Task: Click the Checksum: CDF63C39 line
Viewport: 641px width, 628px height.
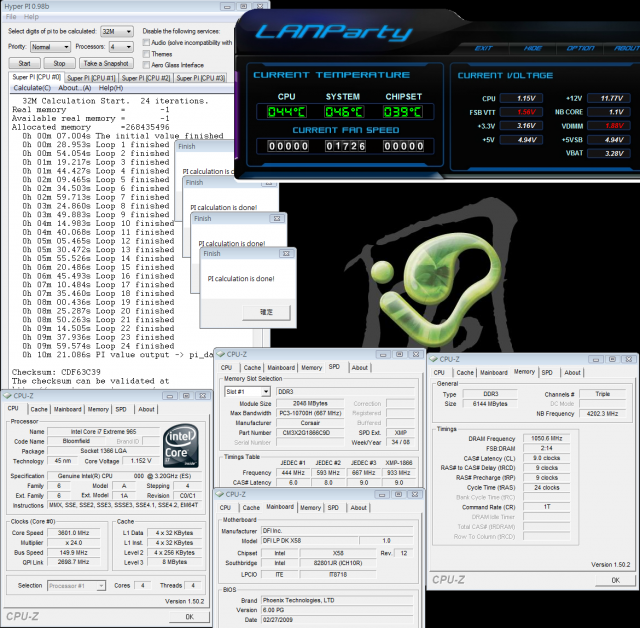Action: pyautogui.click(x=56, y=372)
